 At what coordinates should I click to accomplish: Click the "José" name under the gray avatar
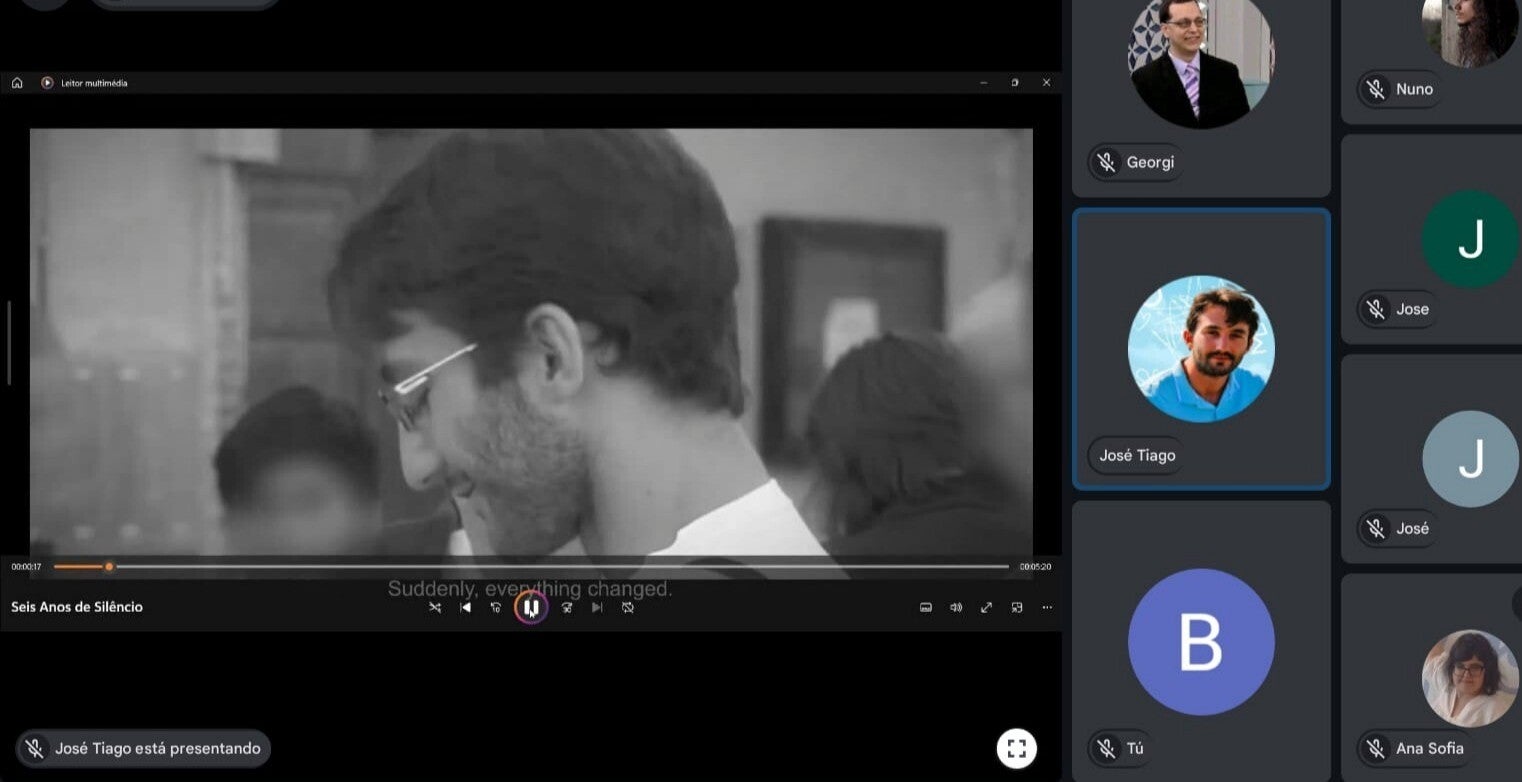point(1412,528)
